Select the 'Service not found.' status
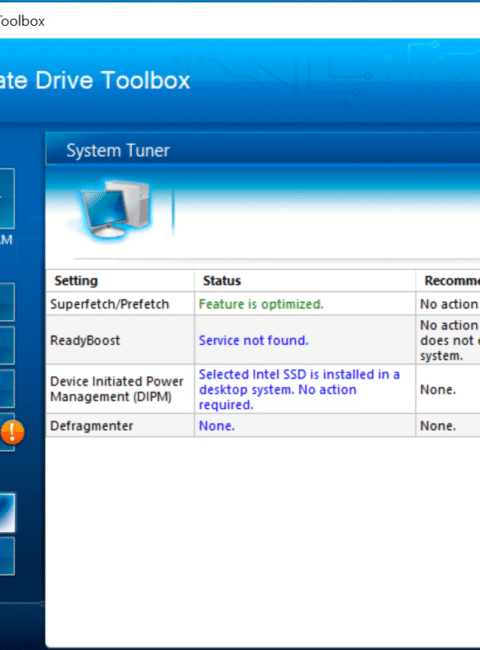Viewport: 480px width, 650px height. pyautogui.click(x=254, y=340)
